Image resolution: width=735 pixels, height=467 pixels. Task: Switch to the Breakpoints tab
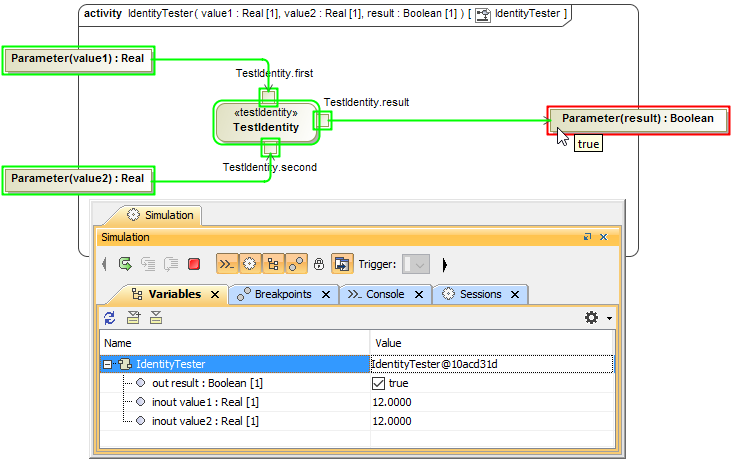click(x=282, y=294)
